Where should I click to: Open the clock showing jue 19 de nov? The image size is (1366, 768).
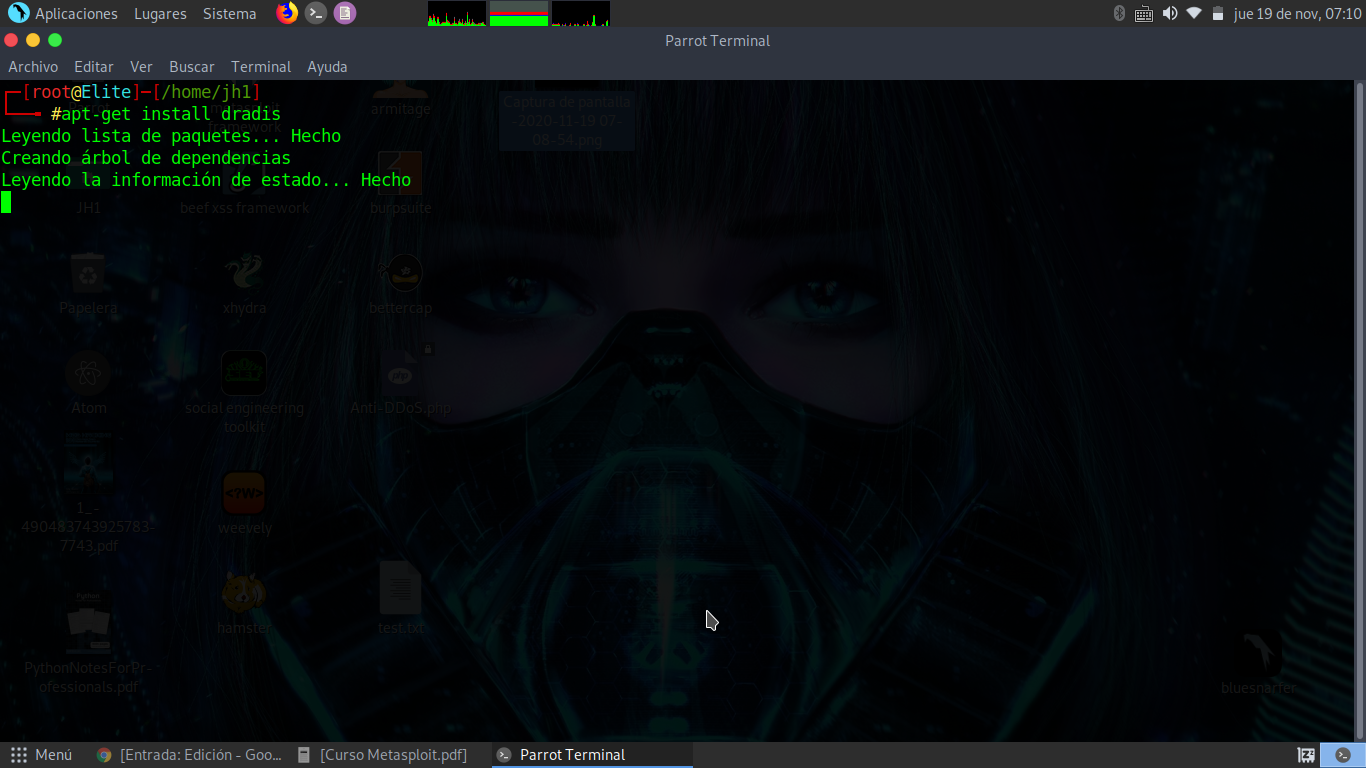(1298, 14)
